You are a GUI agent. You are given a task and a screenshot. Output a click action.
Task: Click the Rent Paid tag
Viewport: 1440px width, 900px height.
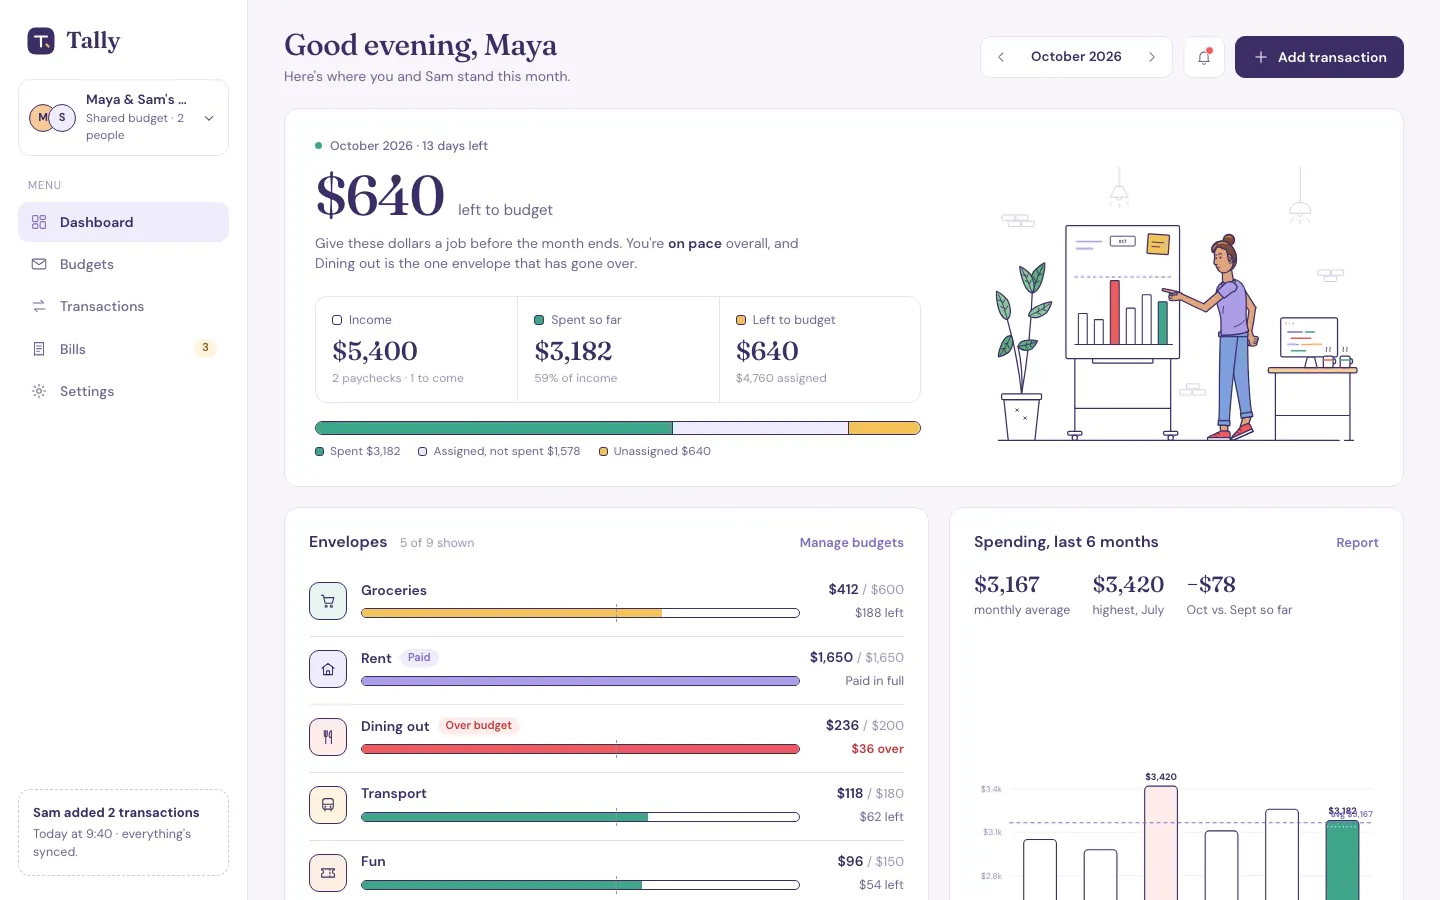point(419,658)
